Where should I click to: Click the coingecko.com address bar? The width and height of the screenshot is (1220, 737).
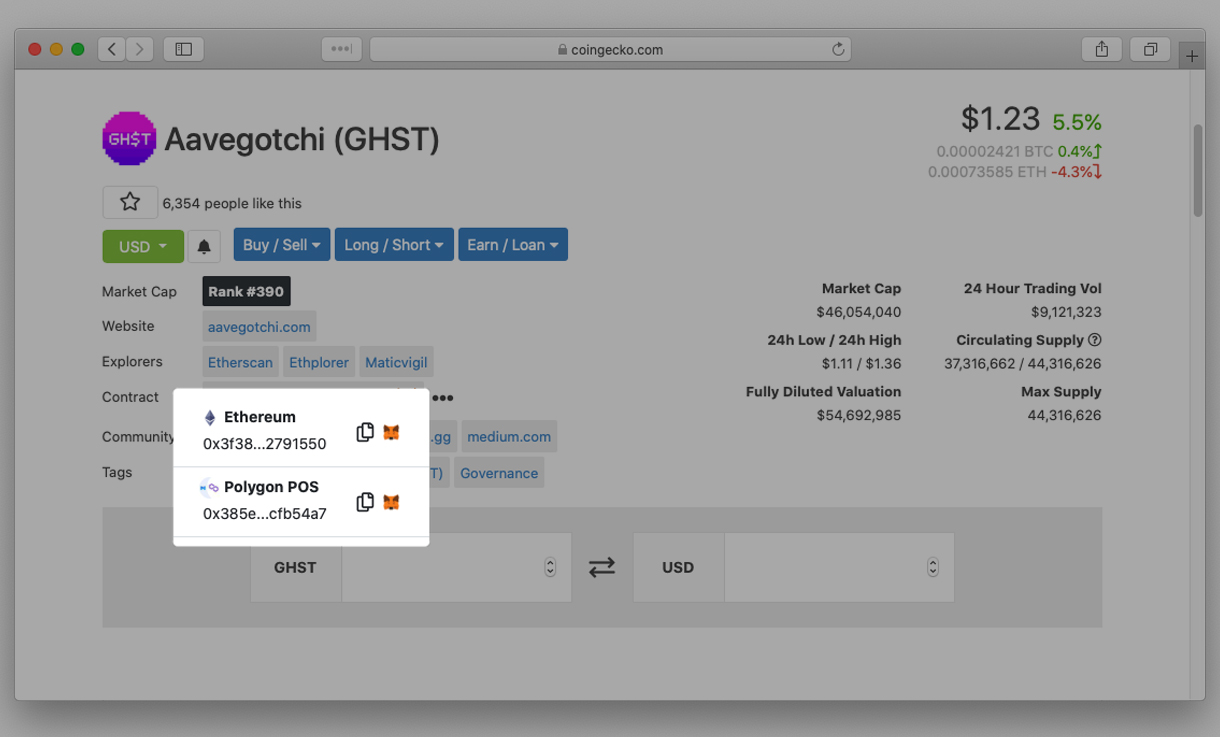610,49
